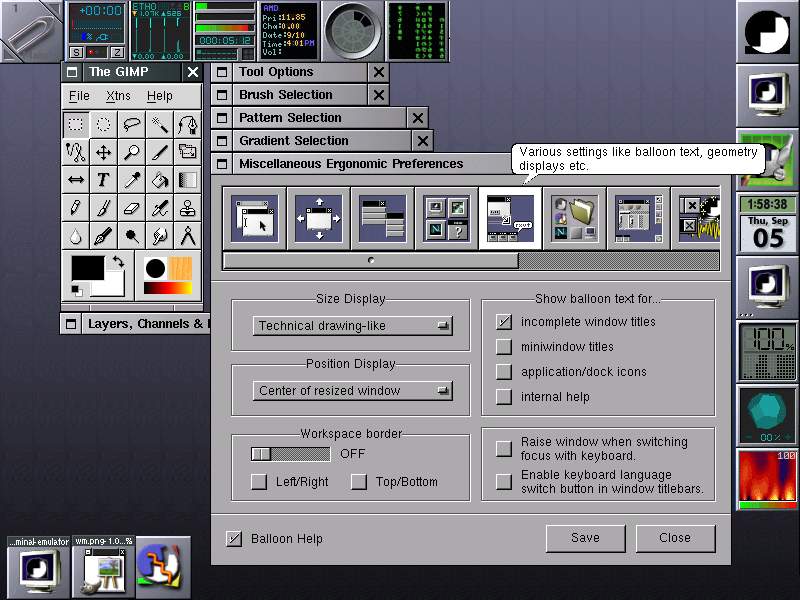Enable balloon text for internal help

[x=504, y=396]
